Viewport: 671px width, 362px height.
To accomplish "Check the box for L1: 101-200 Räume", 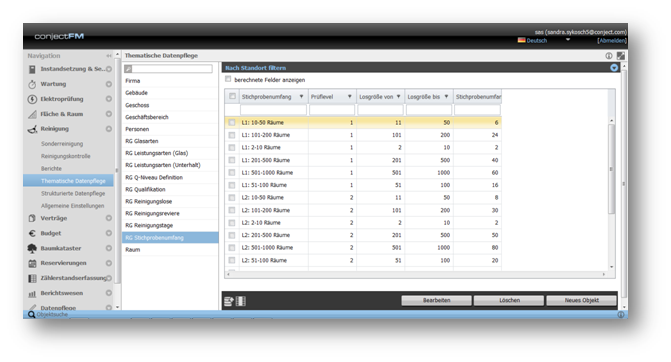I will [232, 135].
